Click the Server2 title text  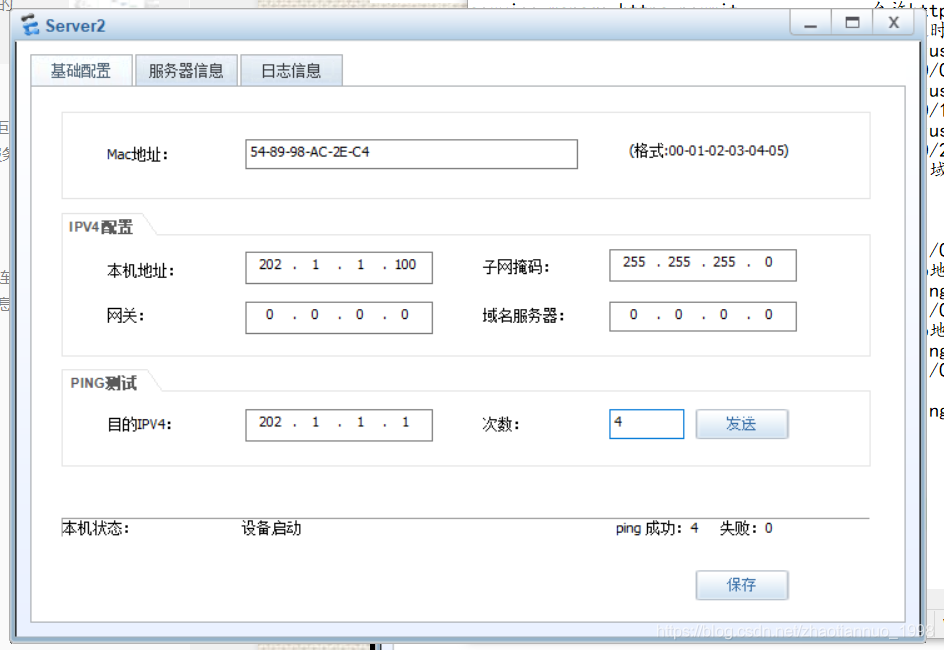click(75, 26)
